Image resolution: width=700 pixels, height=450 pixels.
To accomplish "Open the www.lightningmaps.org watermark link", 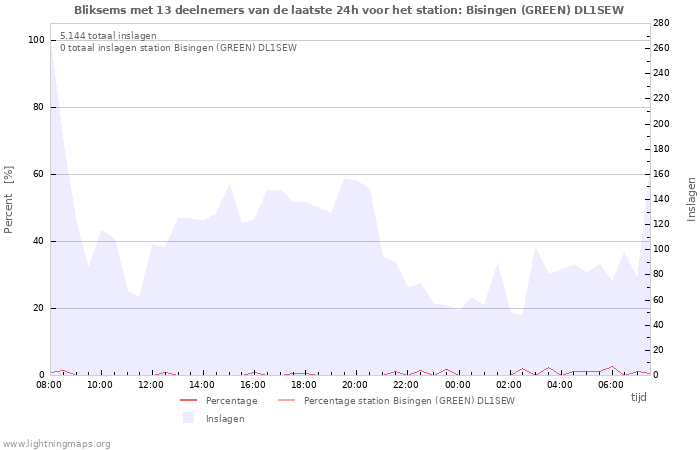I will (x=57, y=443).
